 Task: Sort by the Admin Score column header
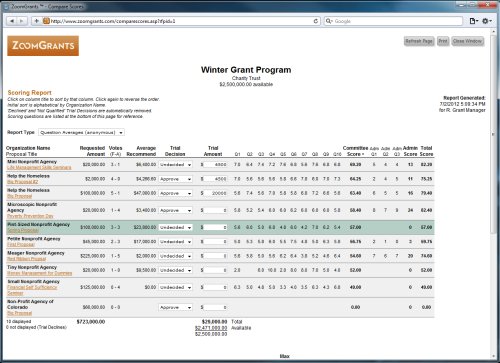pyautogui.click(x=410, y=151)
